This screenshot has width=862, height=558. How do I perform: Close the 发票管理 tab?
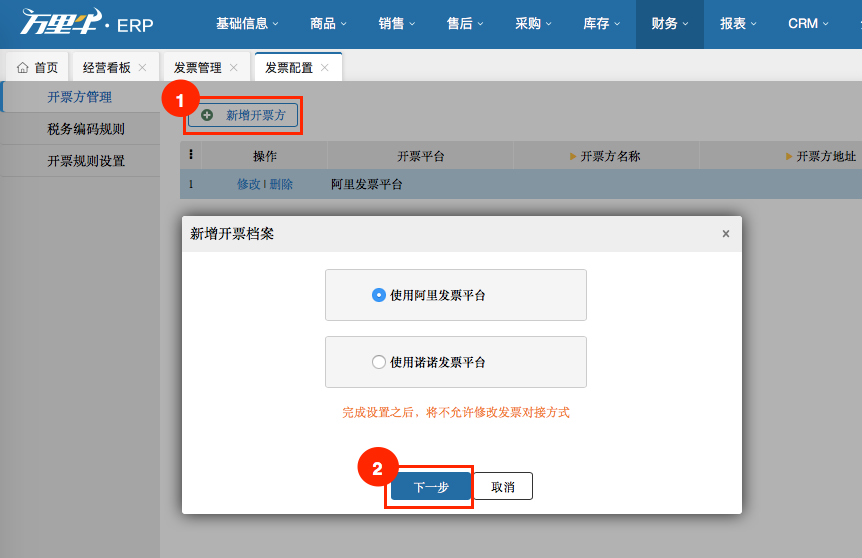[234, 68]
